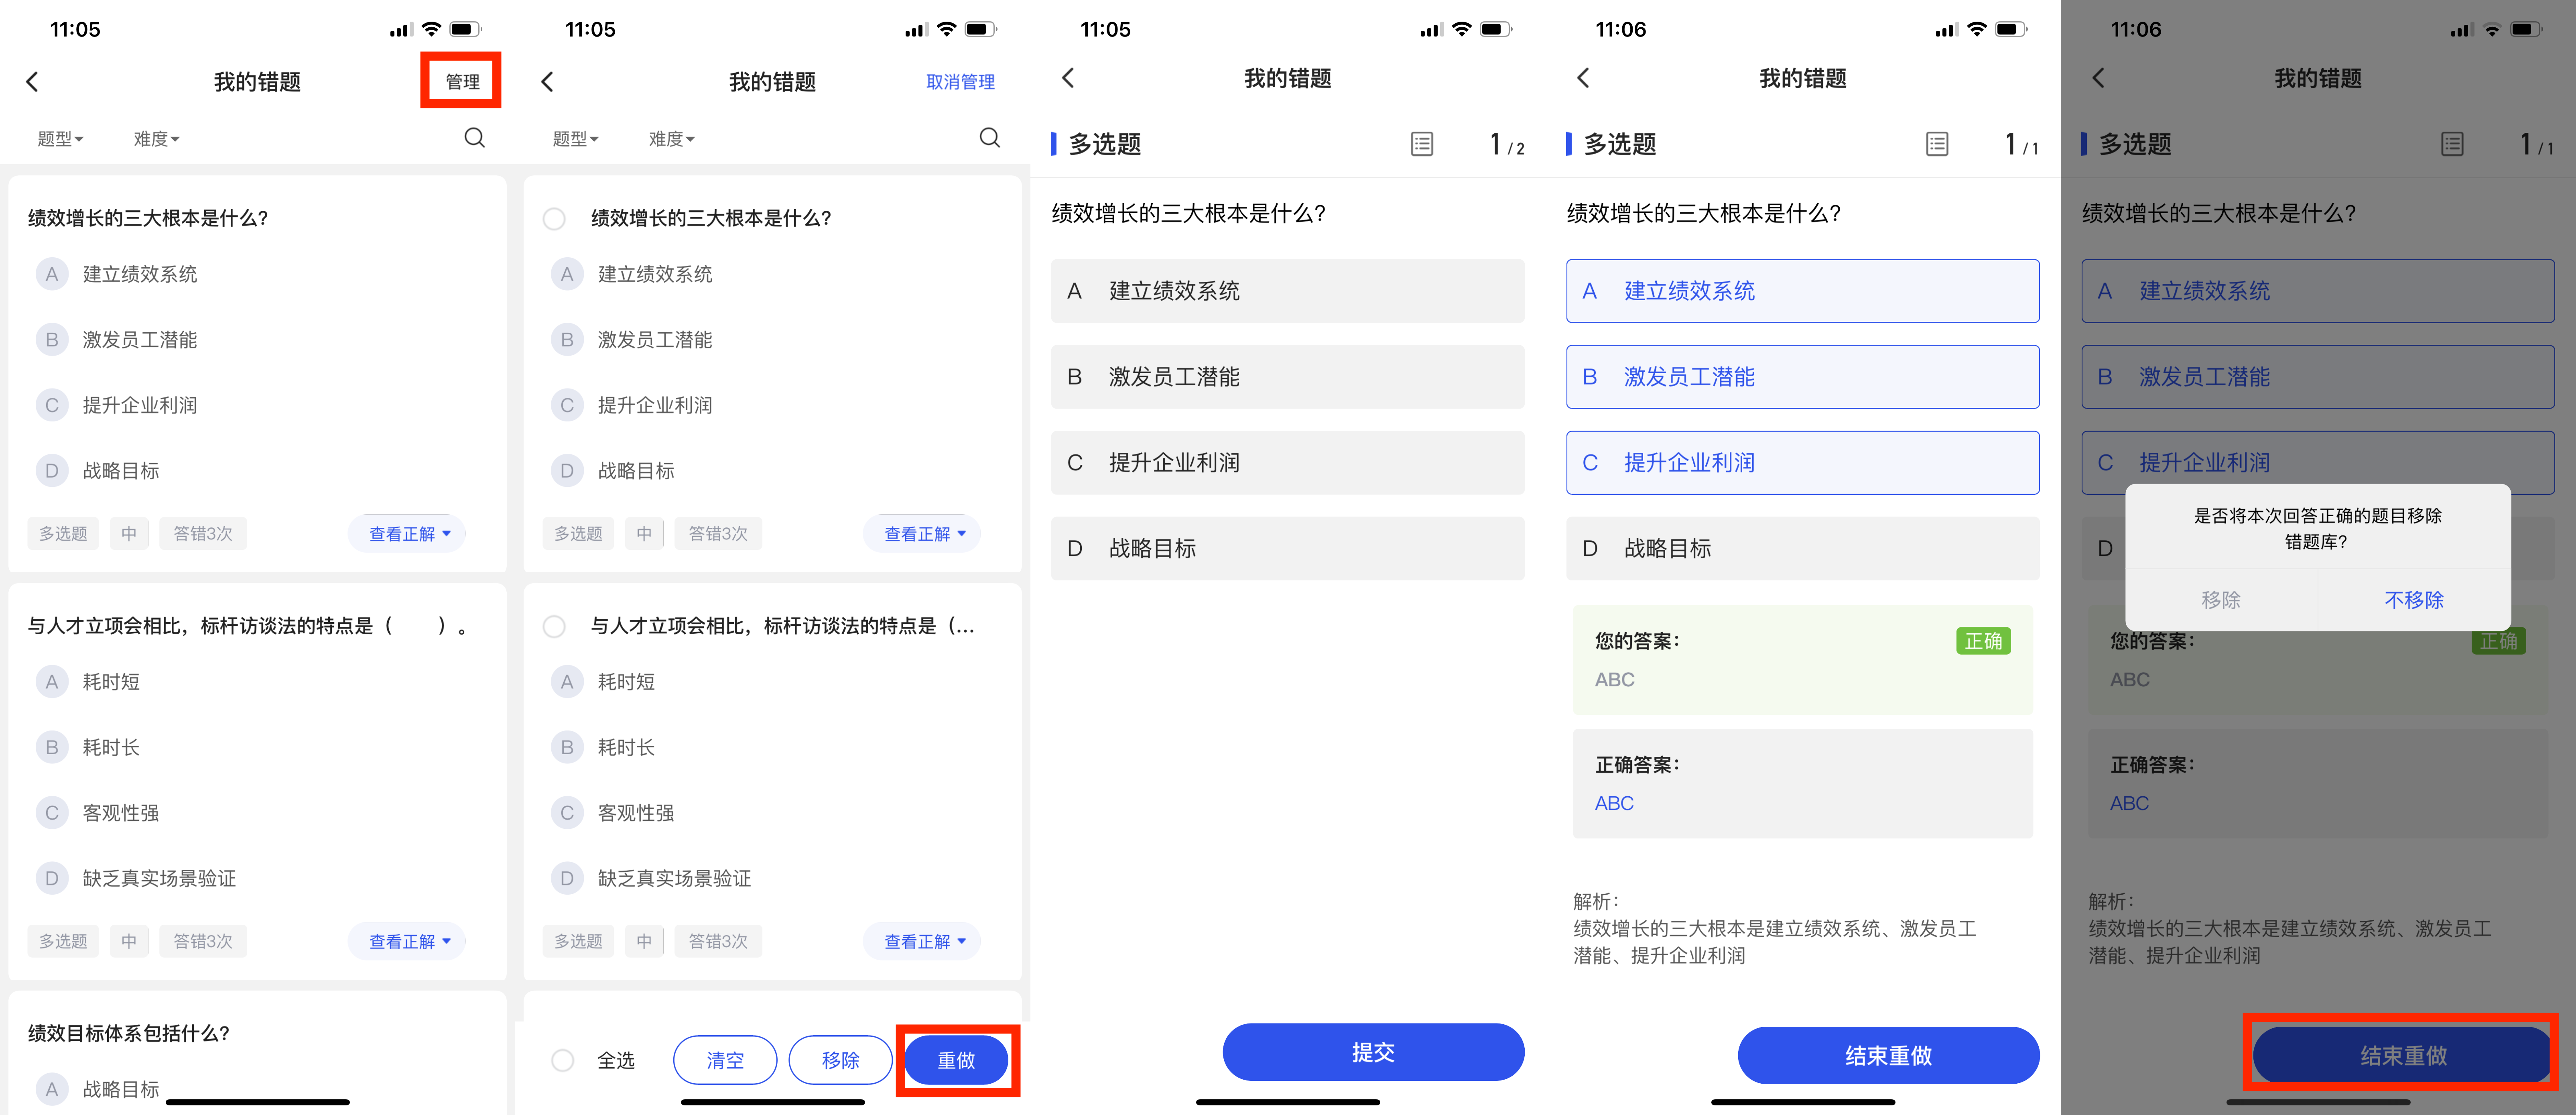Go back from the 1/2 question screen
The height and width of the screenshot is (1115, 2576).
point(1068,78)
